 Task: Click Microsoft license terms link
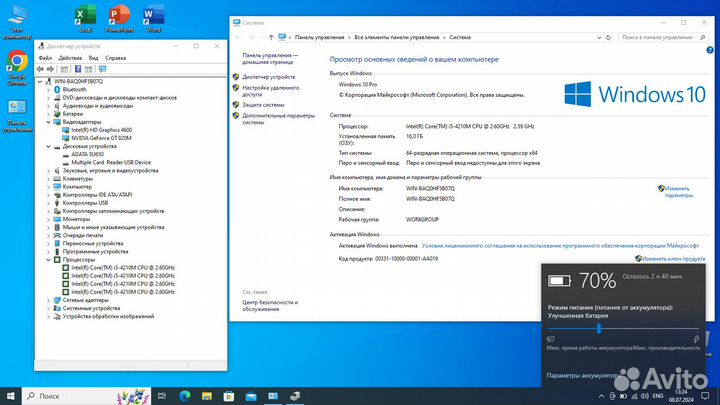(560, 246)
